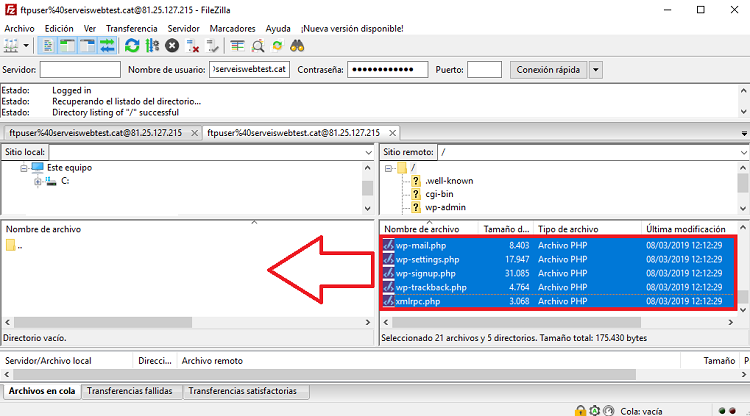Open Edición menu
The image size is (750, 416).
(59, 29)
